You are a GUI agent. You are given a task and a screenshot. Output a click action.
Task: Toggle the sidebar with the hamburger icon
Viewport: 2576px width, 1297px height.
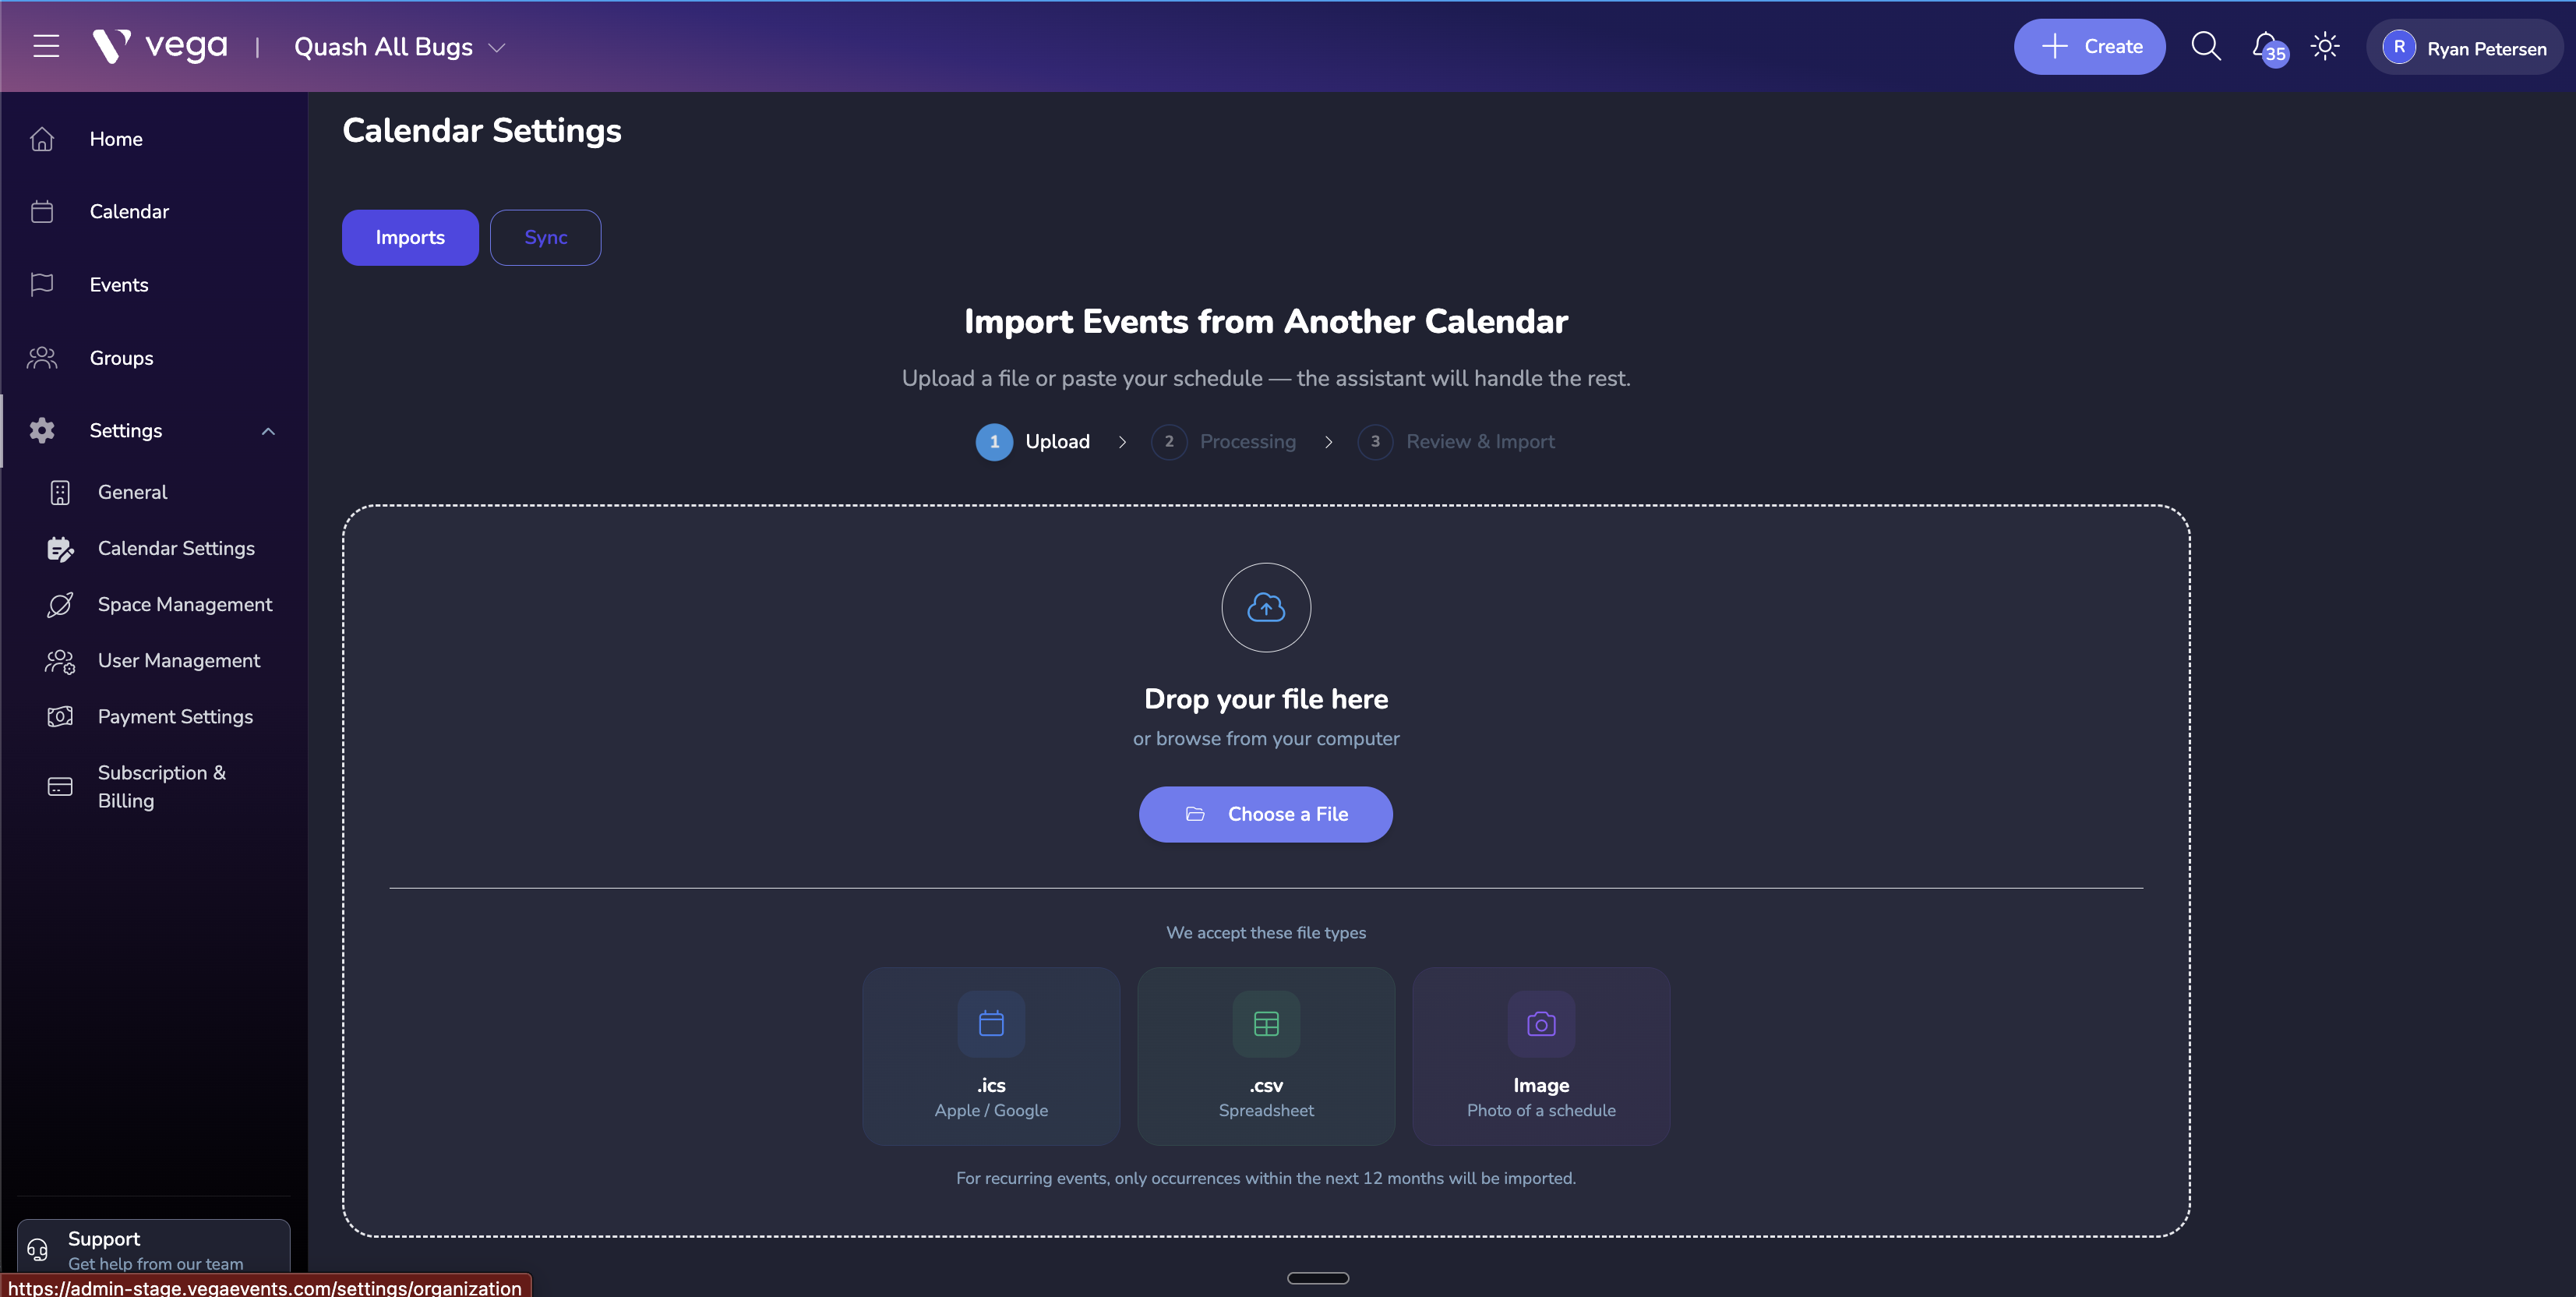click(45, 45)
